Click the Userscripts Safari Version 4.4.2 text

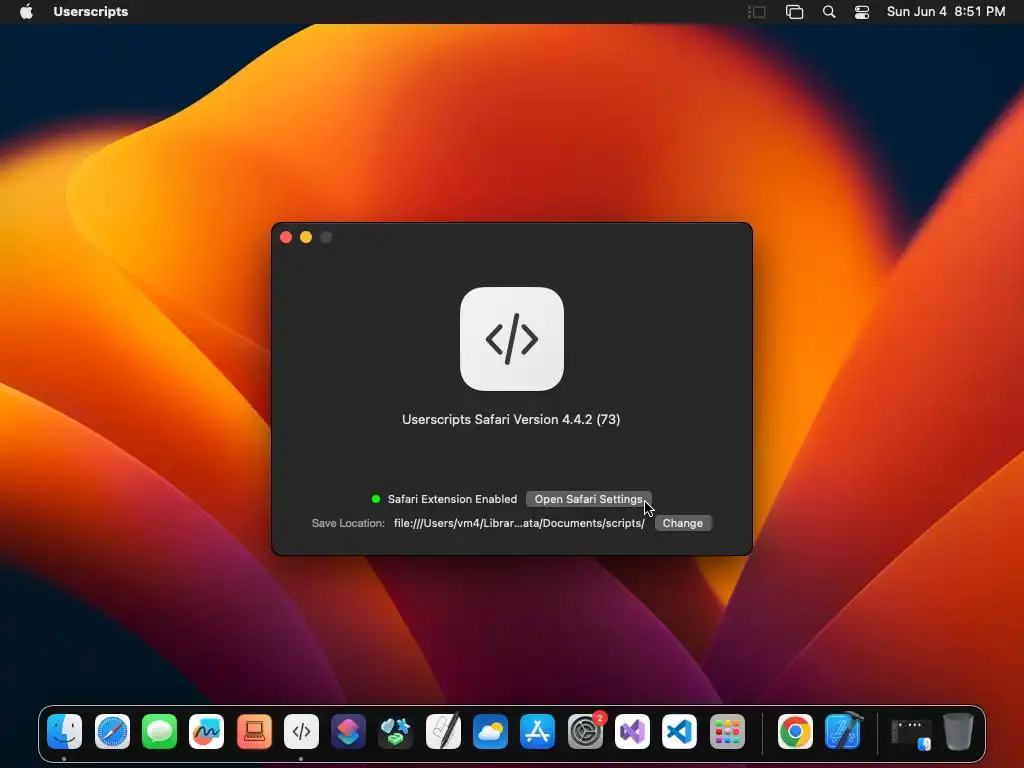pos(511,419)
